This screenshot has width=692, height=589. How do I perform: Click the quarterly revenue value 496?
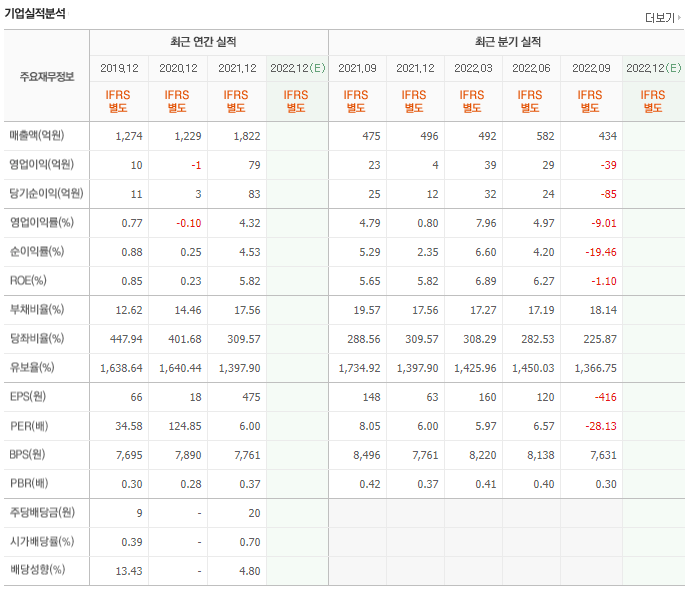pyautogui.click(x=429, y=136)
